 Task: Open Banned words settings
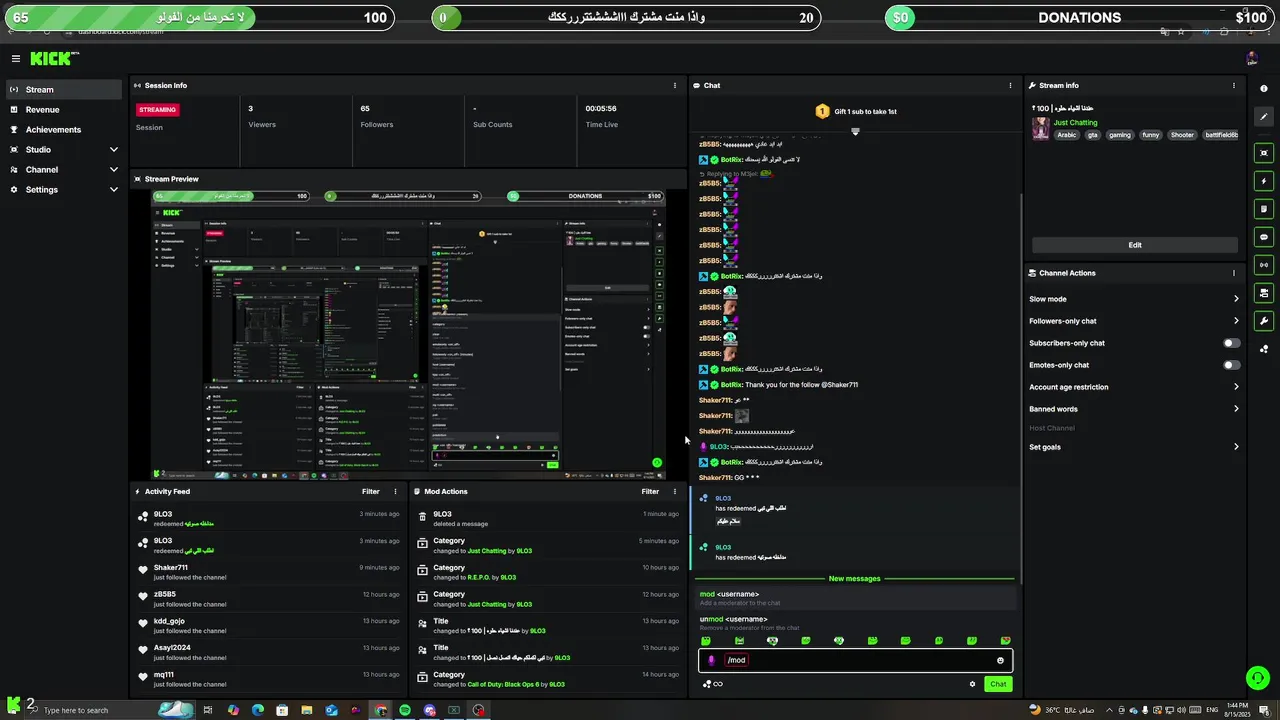coord(1134,409)
